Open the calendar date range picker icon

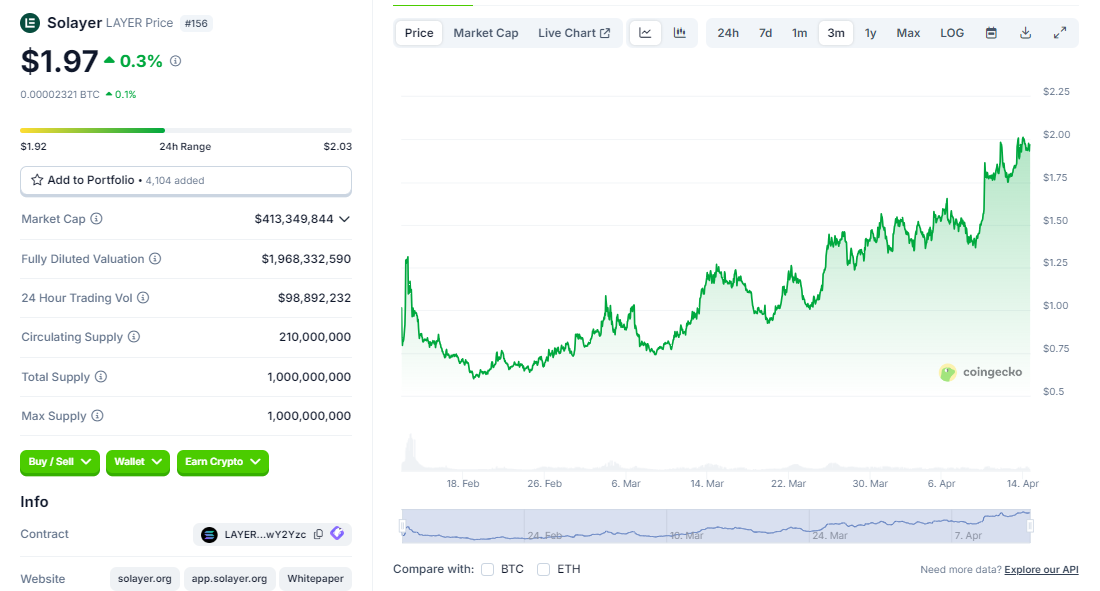[x=990, y=32]
